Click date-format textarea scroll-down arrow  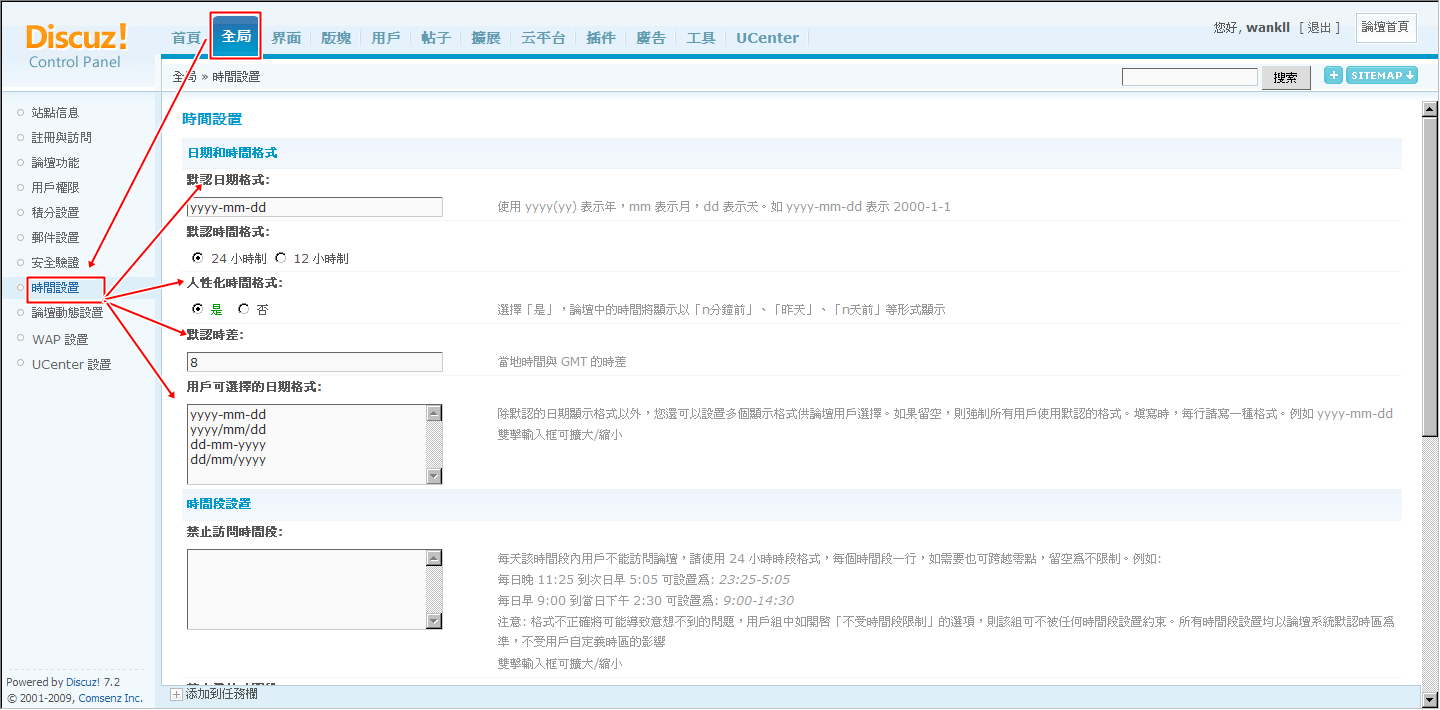point(434,476)
